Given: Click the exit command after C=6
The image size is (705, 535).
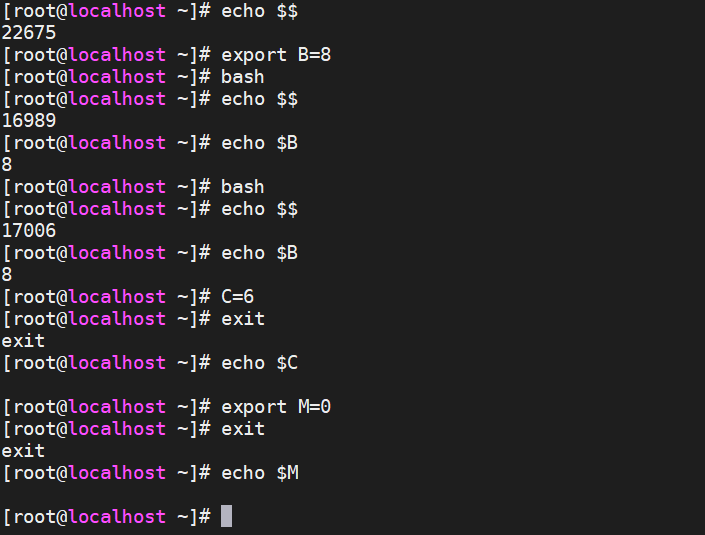Looking at the screenshot, I should point(243,319).
